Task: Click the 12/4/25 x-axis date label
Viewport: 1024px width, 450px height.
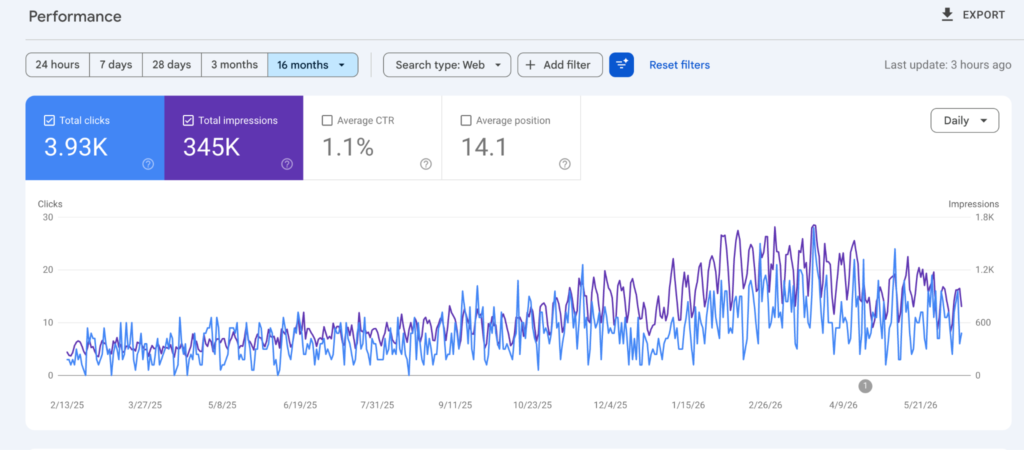Action: tap(611, 405)
